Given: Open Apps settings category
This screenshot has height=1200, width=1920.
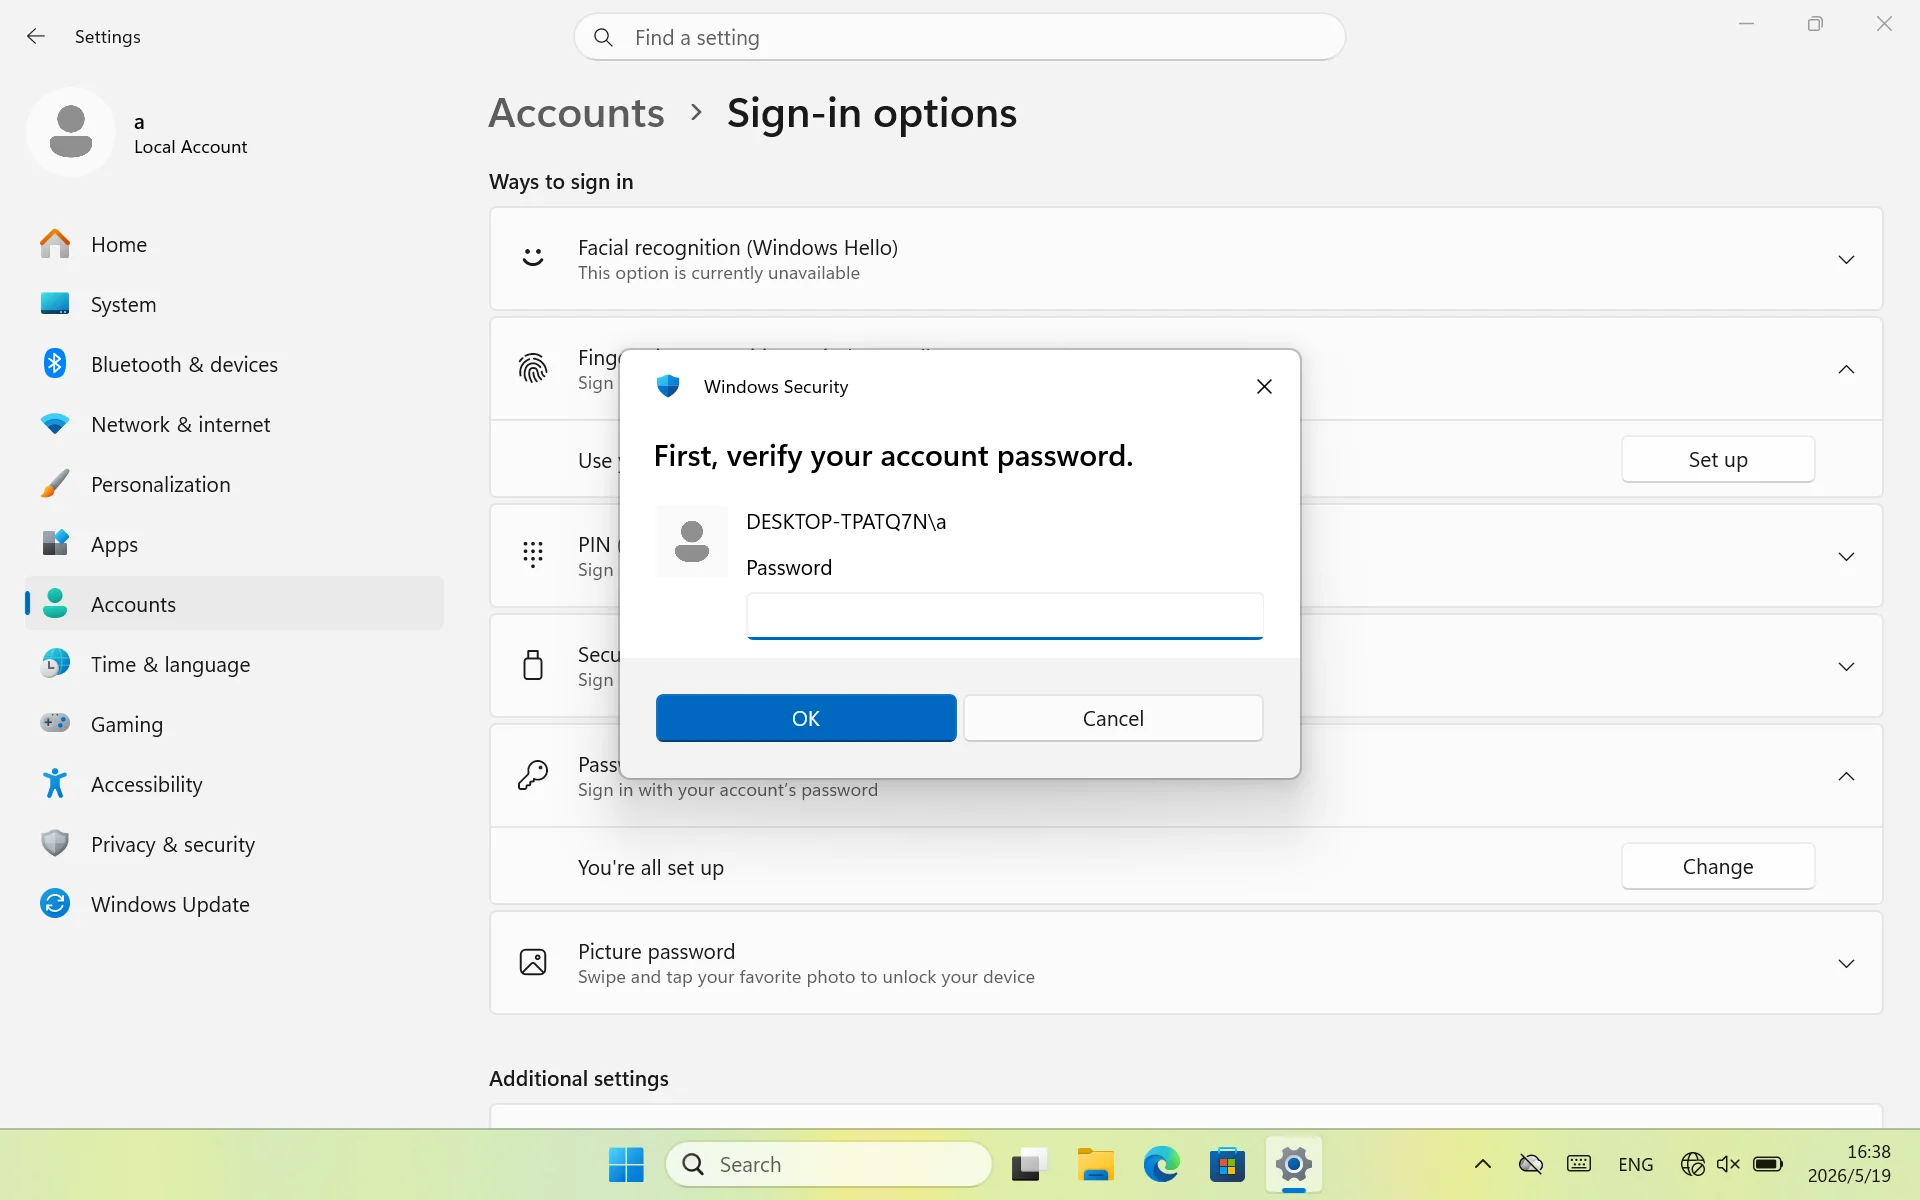Looking at the screenshot, I should point(234,544).
